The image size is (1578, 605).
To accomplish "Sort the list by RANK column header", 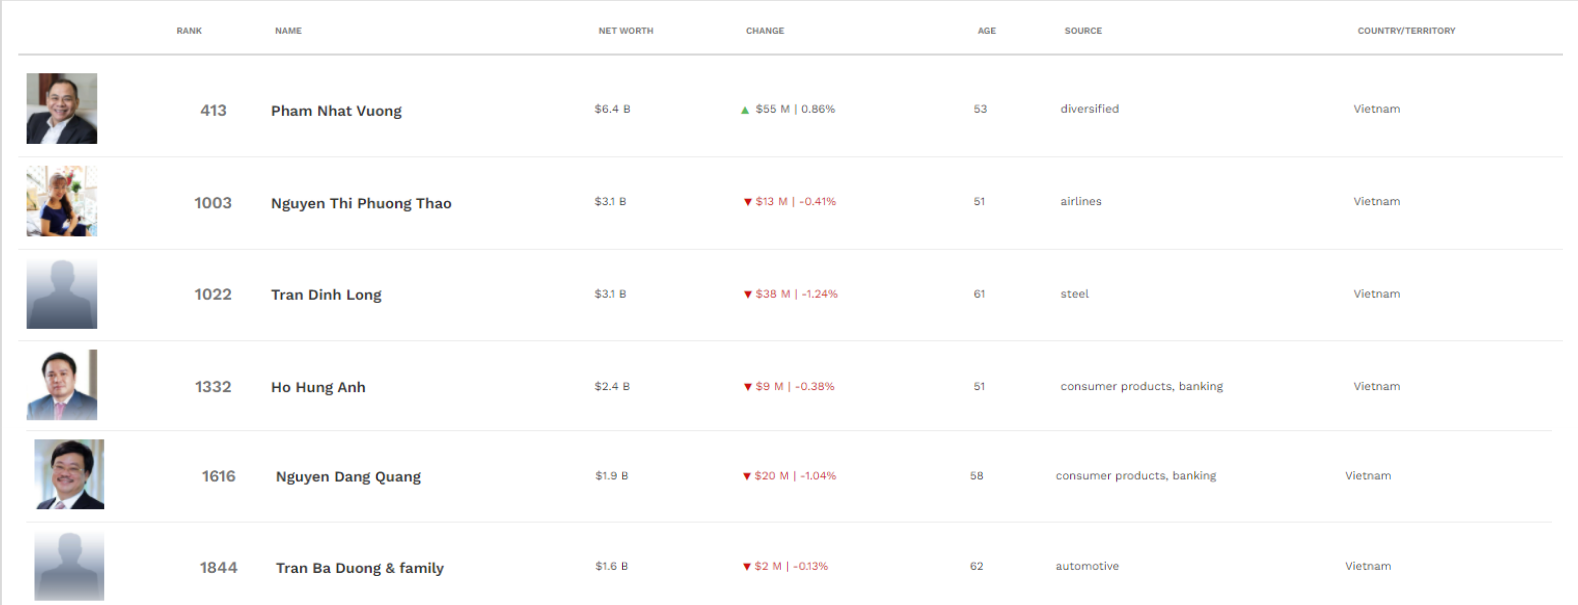I will 189,31.
